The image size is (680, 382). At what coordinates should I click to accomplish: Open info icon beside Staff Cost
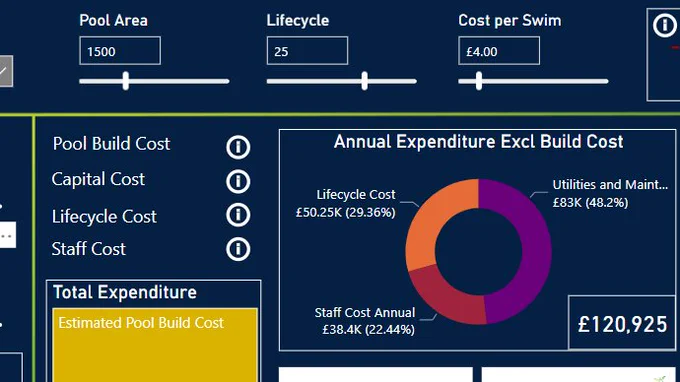click(x=238, y=249)
